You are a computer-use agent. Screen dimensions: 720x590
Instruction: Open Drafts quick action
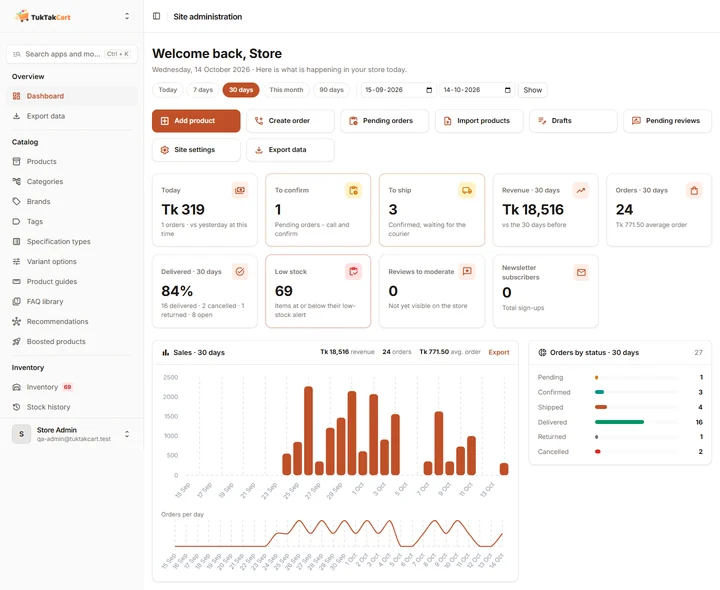(x=573, y=121)
